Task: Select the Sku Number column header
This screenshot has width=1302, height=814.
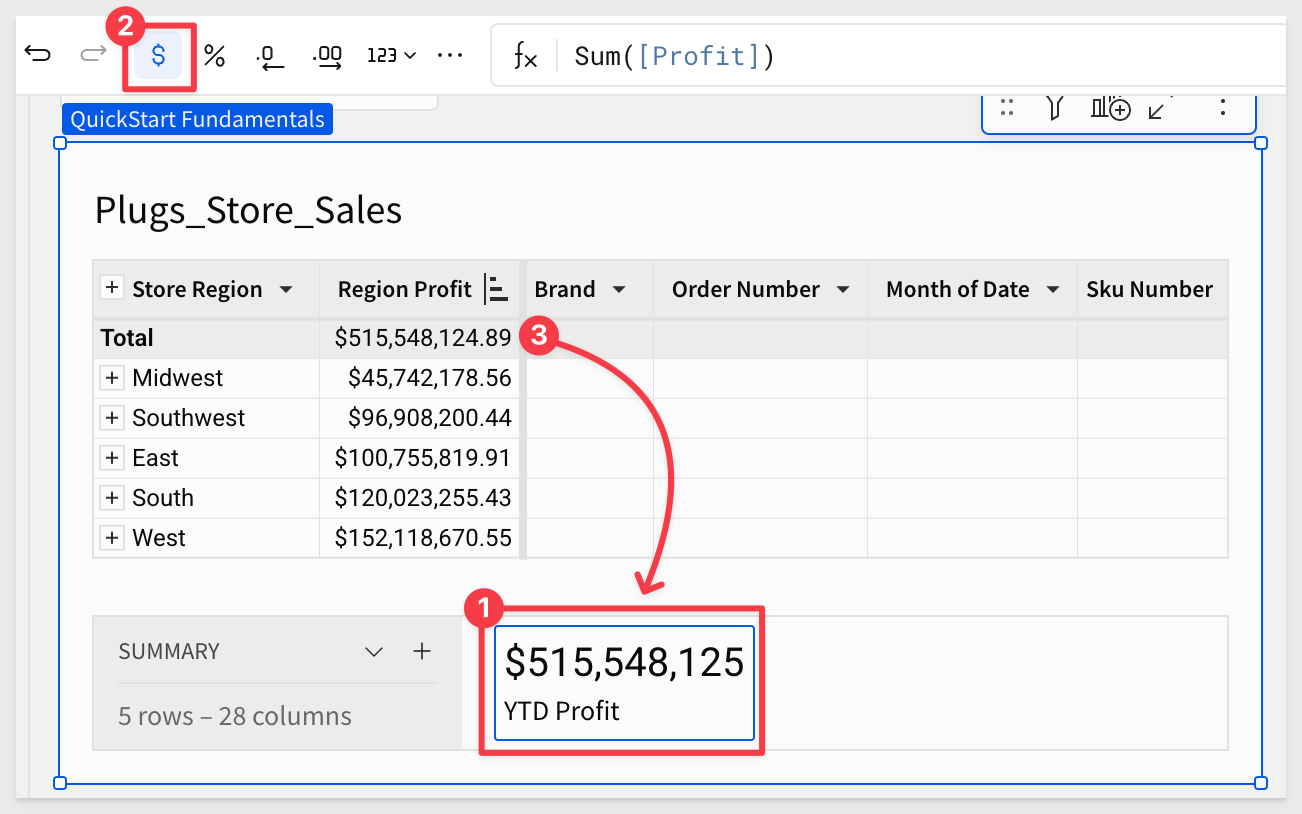Action: click(x=1149, y=290)
